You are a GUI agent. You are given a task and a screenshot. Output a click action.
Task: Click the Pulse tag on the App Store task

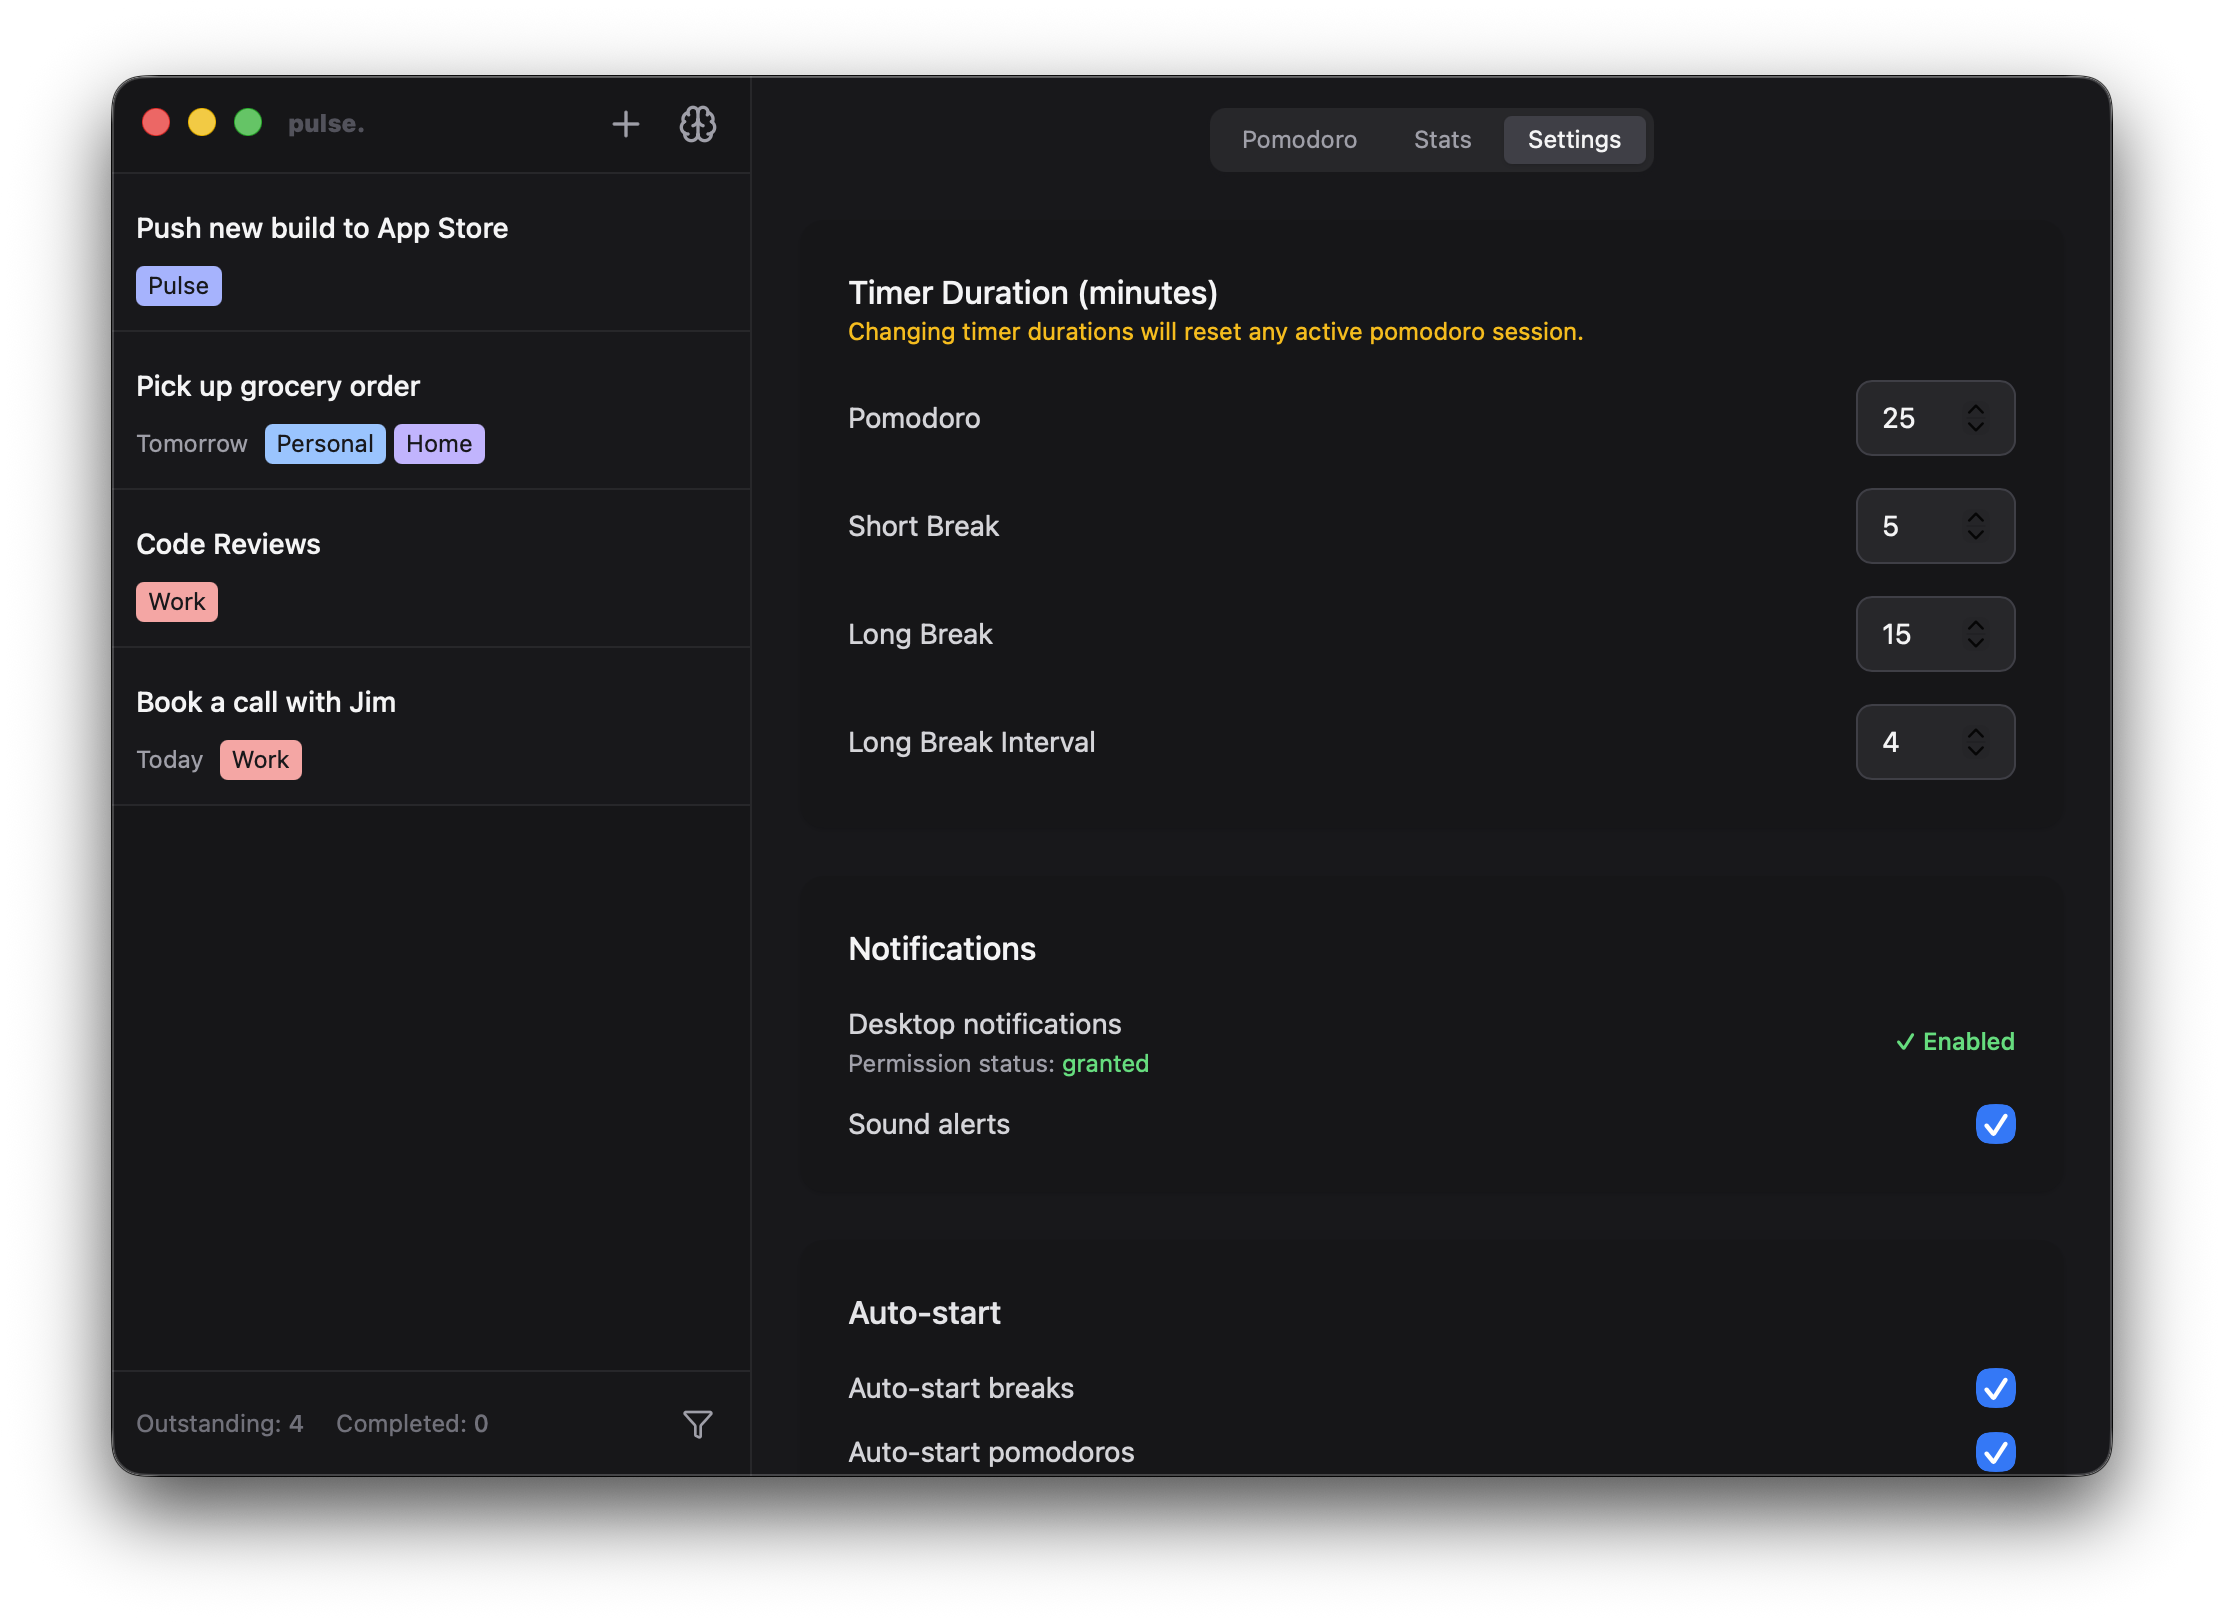(x=178, y=286)
